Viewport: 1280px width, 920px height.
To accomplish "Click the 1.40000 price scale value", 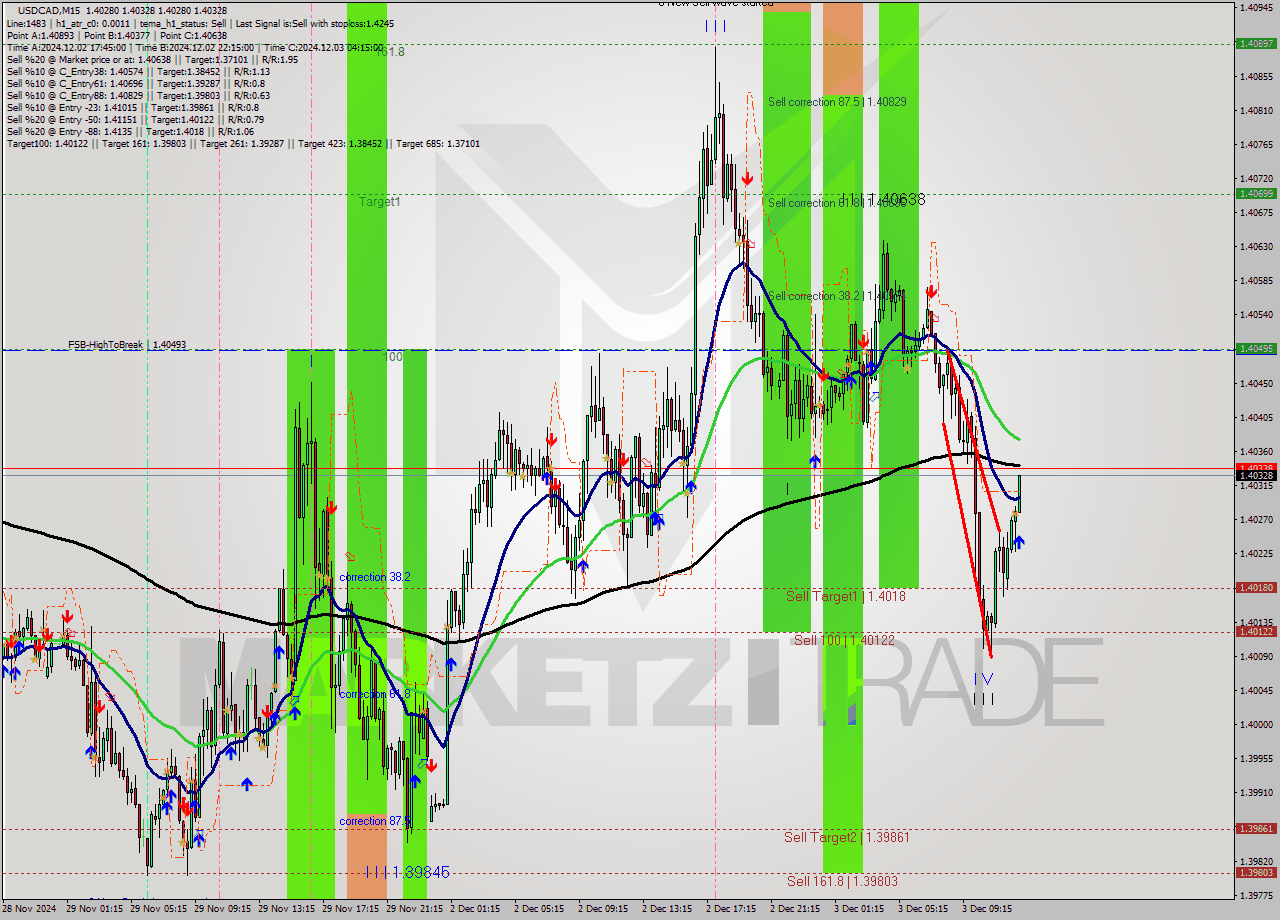I will 1256,724.
